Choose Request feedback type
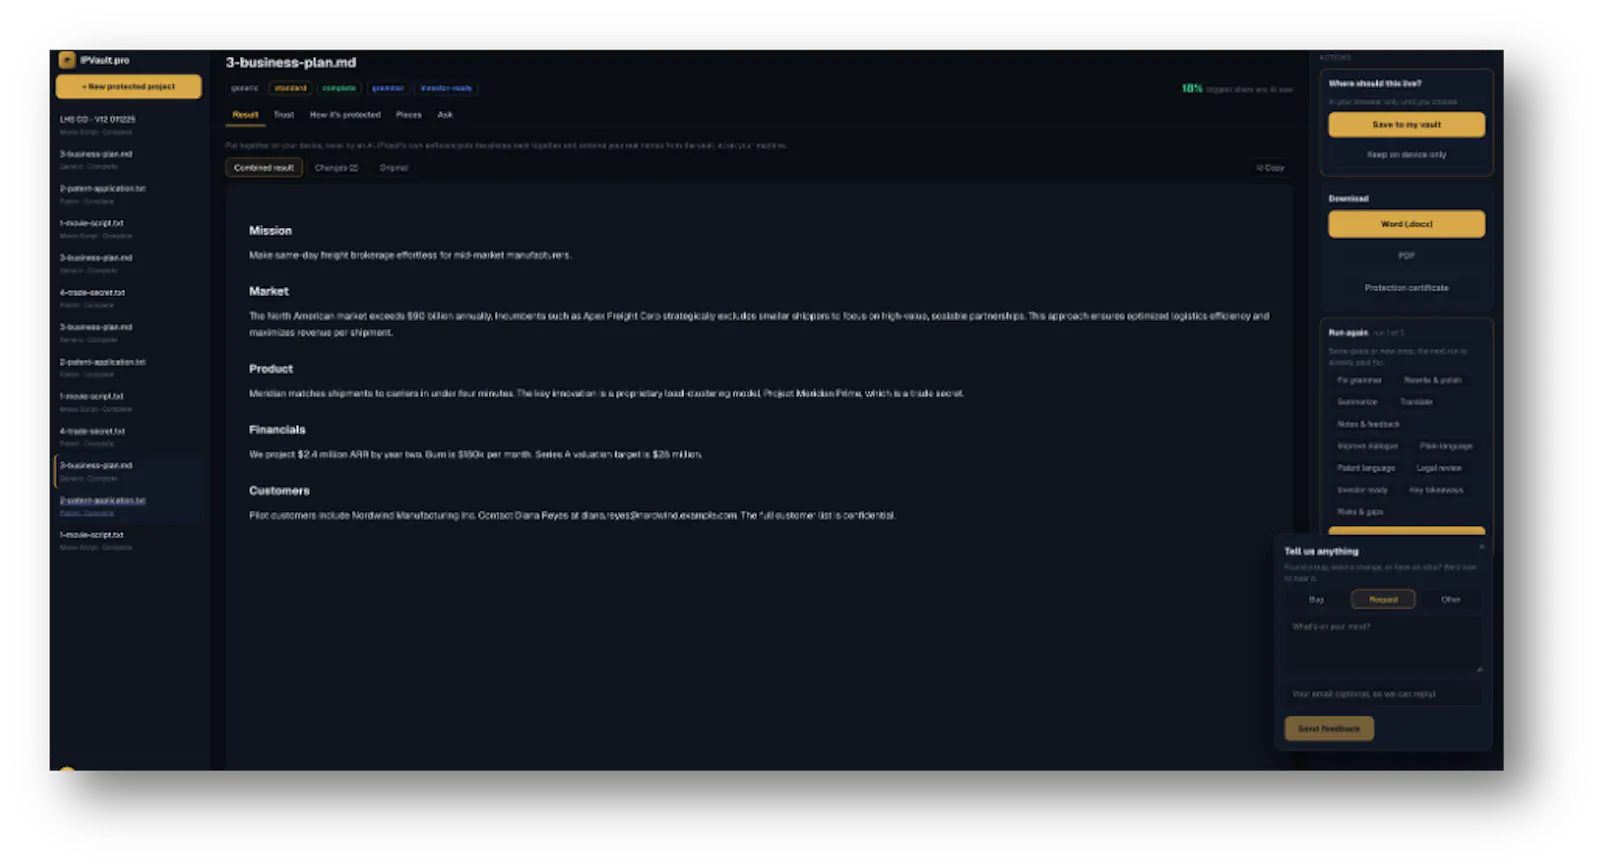1600x867 pixels. coord(1383,600)
